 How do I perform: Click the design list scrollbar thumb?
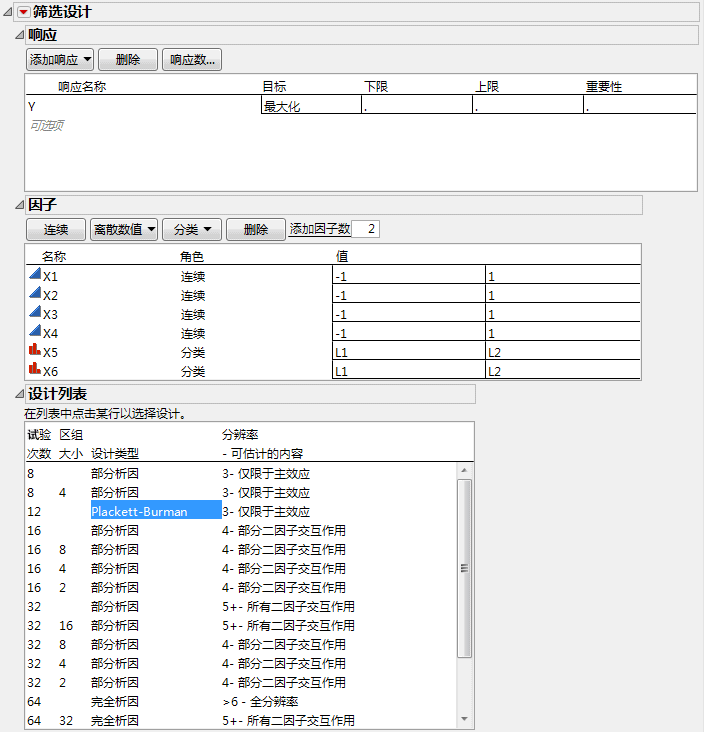point(465,568)
